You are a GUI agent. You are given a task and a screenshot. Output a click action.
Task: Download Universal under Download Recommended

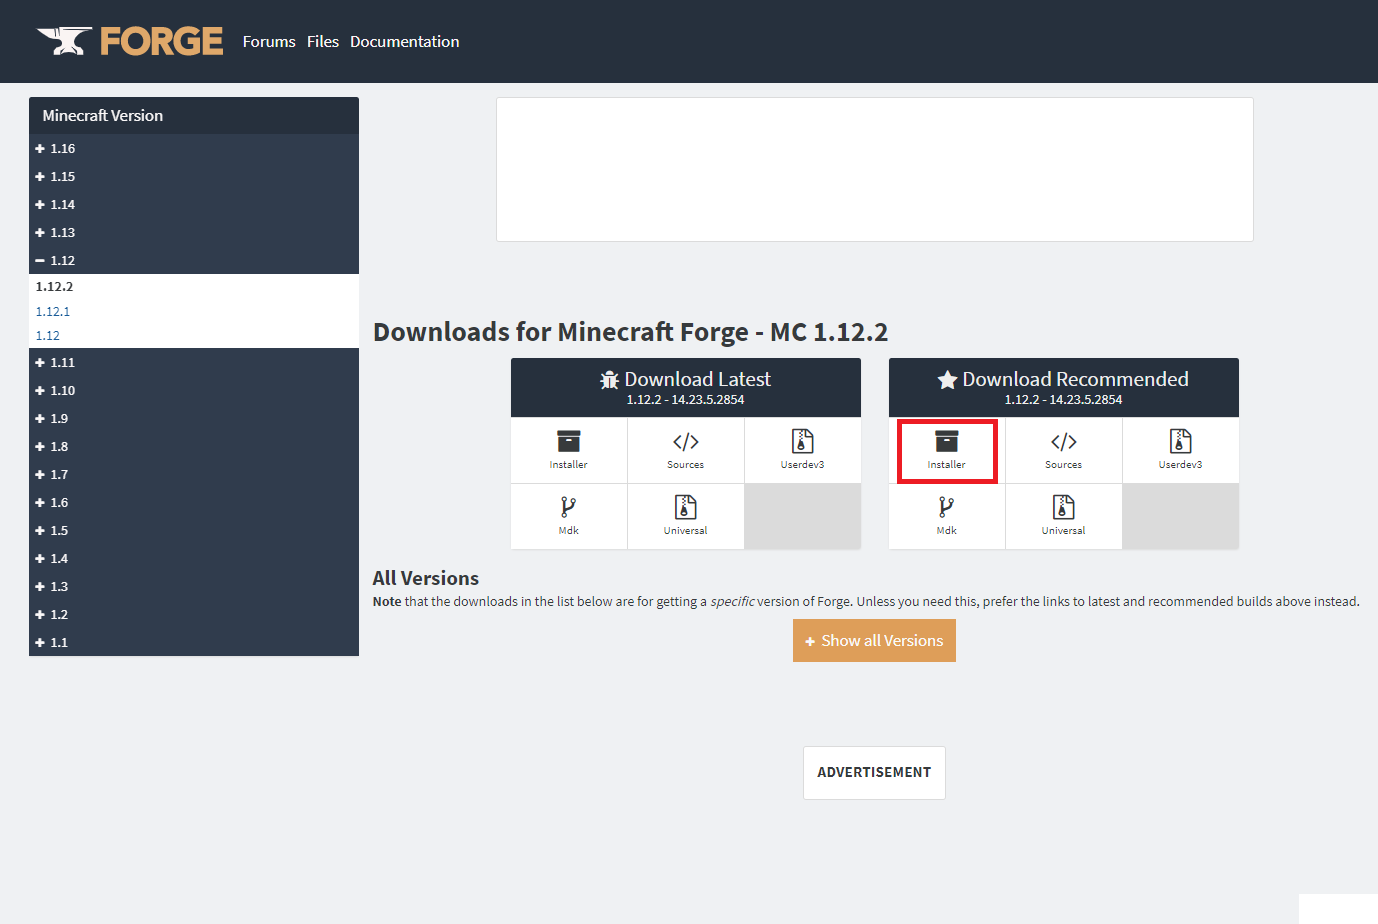coord(1063,516)
